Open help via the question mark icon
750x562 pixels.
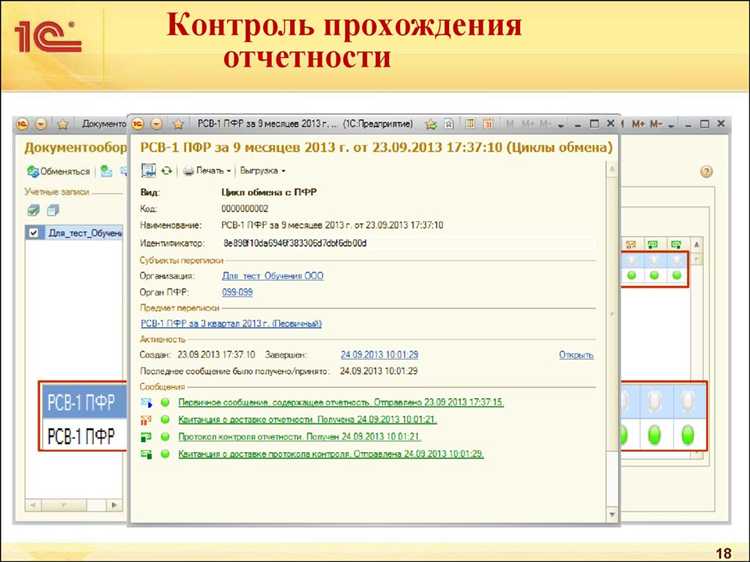(x=706, y=172)
